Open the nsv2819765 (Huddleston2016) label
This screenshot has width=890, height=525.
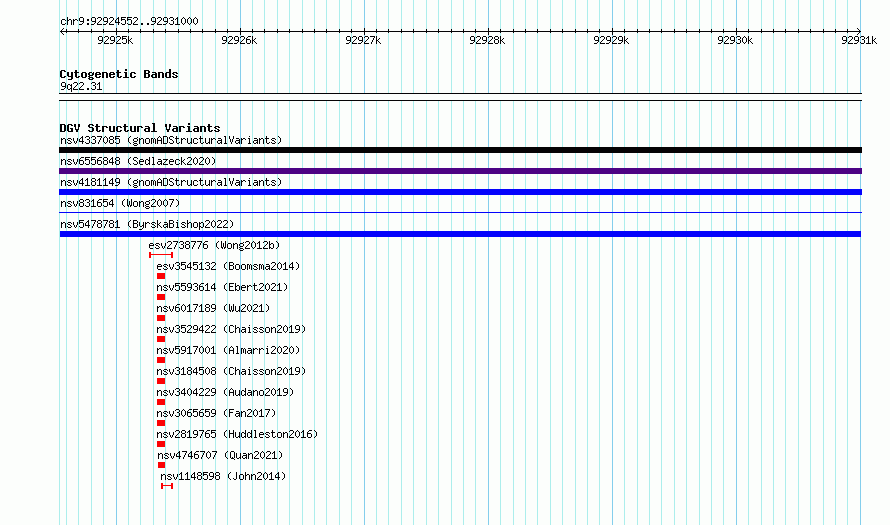click(237, 434)
